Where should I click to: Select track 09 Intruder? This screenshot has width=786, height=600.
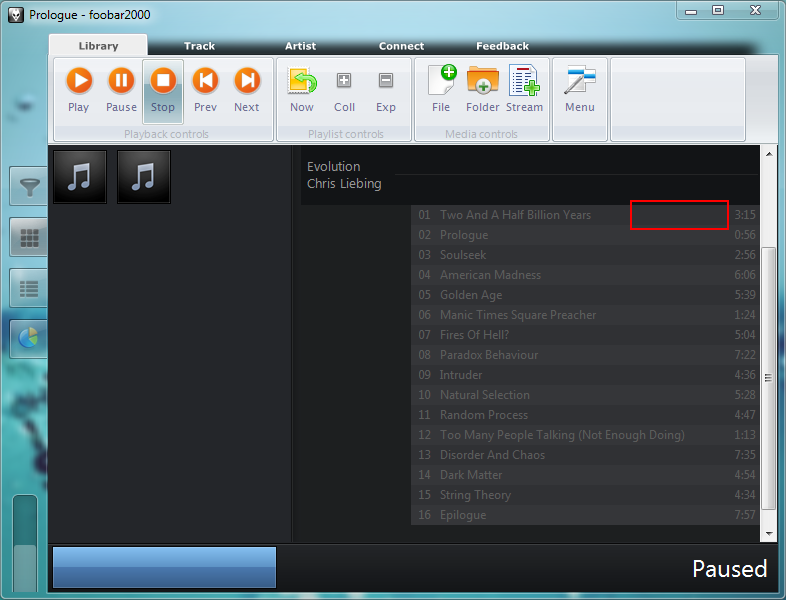click(x=584, y=375)
